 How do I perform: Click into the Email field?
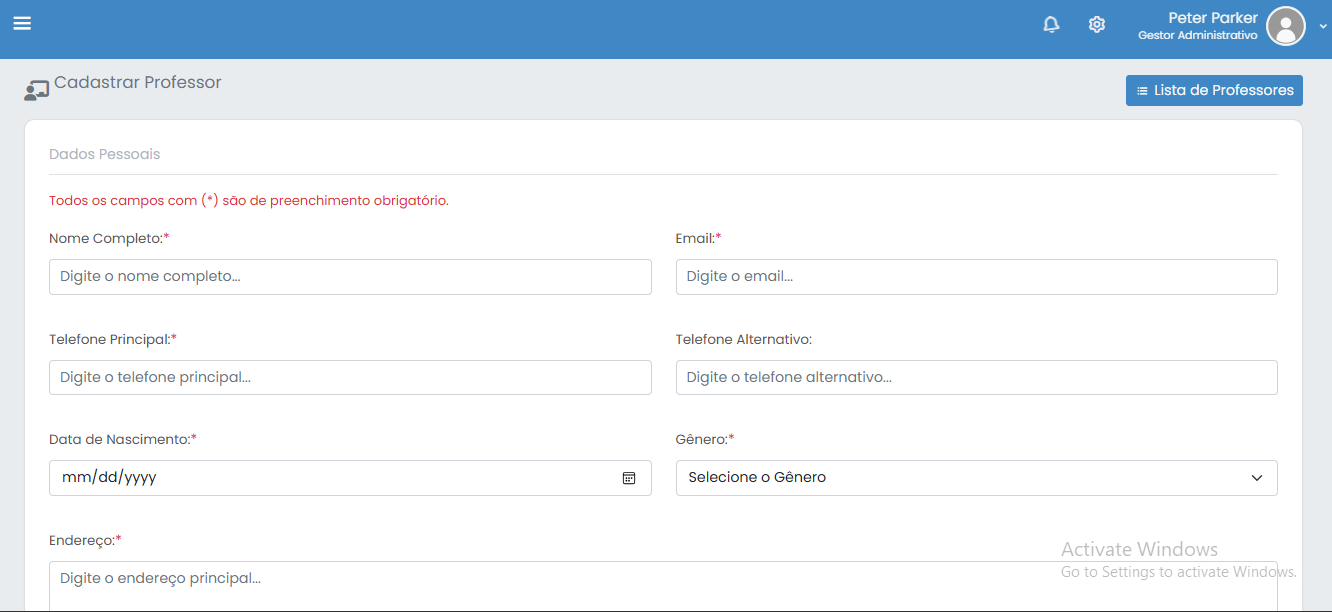[976, 277]
